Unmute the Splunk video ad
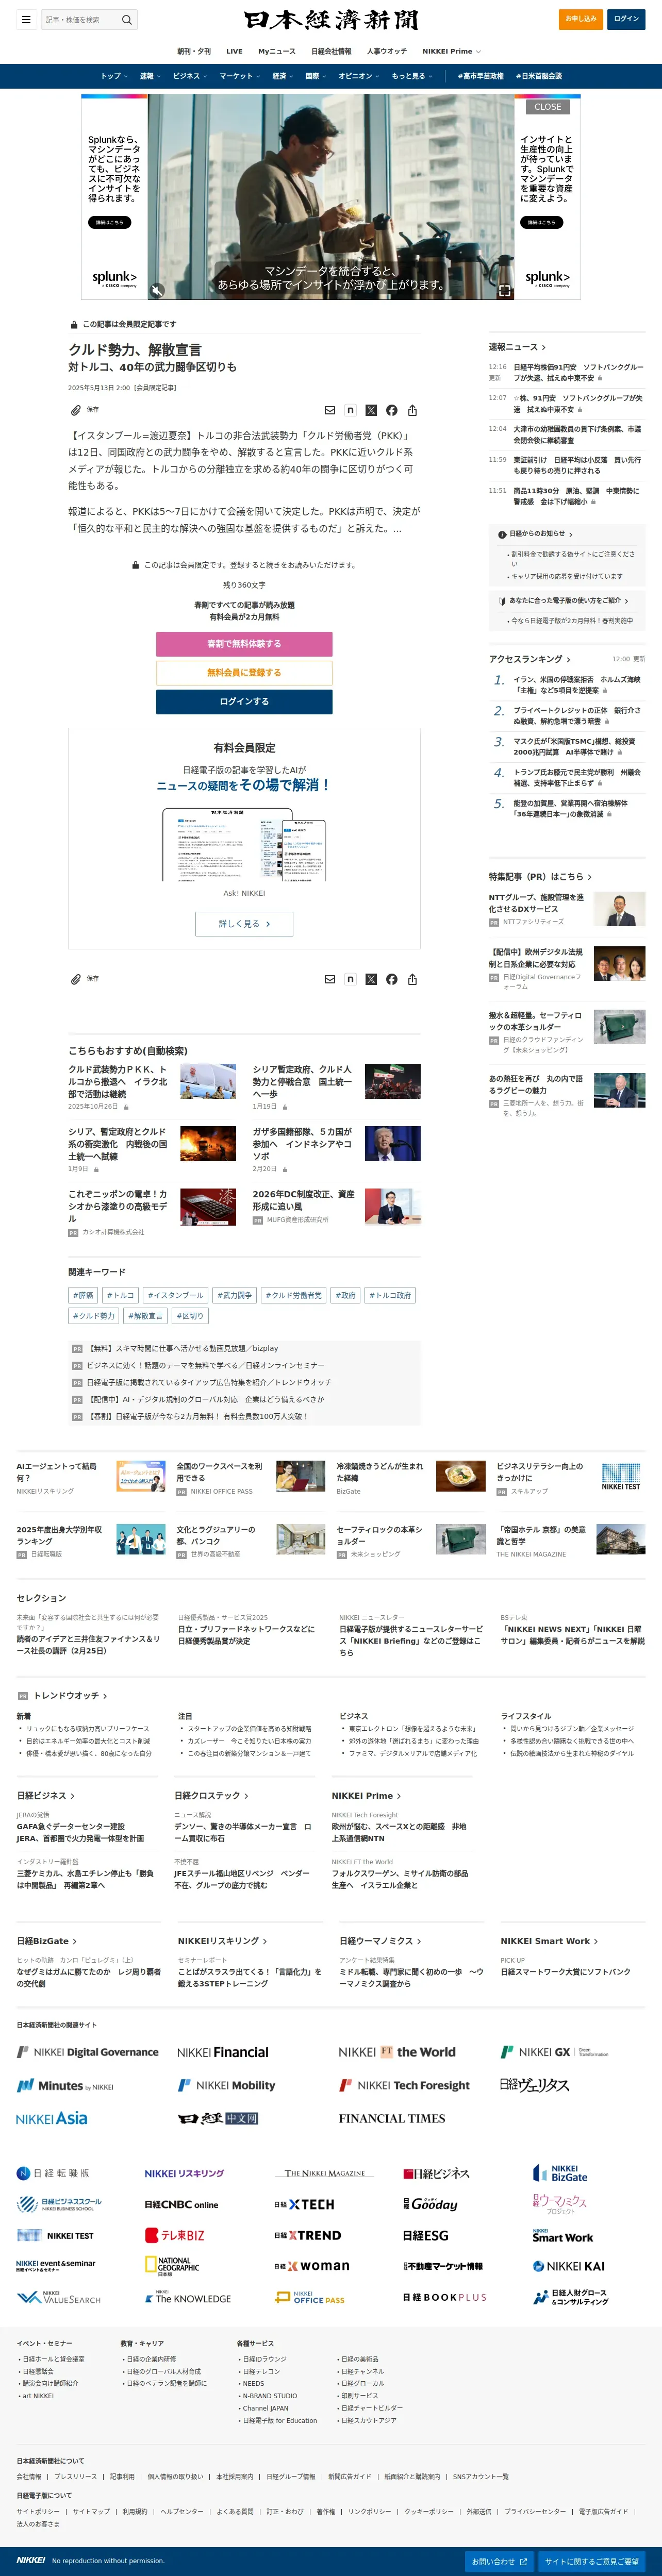The height and width of the screenshot is (2576, 662). click(x=156, y=290)
